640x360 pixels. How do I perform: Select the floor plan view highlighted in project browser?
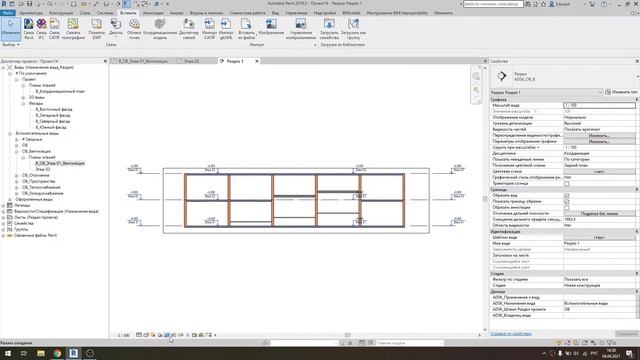[x=60, y=163]
